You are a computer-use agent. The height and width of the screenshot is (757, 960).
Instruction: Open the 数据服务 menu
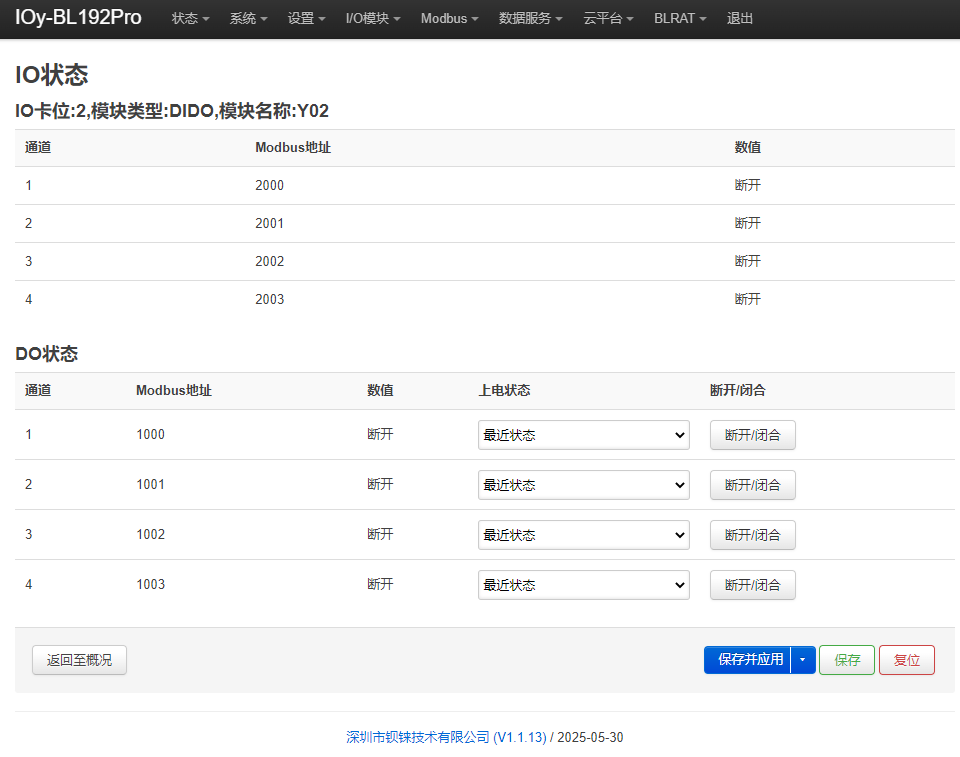(x=530, y=18)
